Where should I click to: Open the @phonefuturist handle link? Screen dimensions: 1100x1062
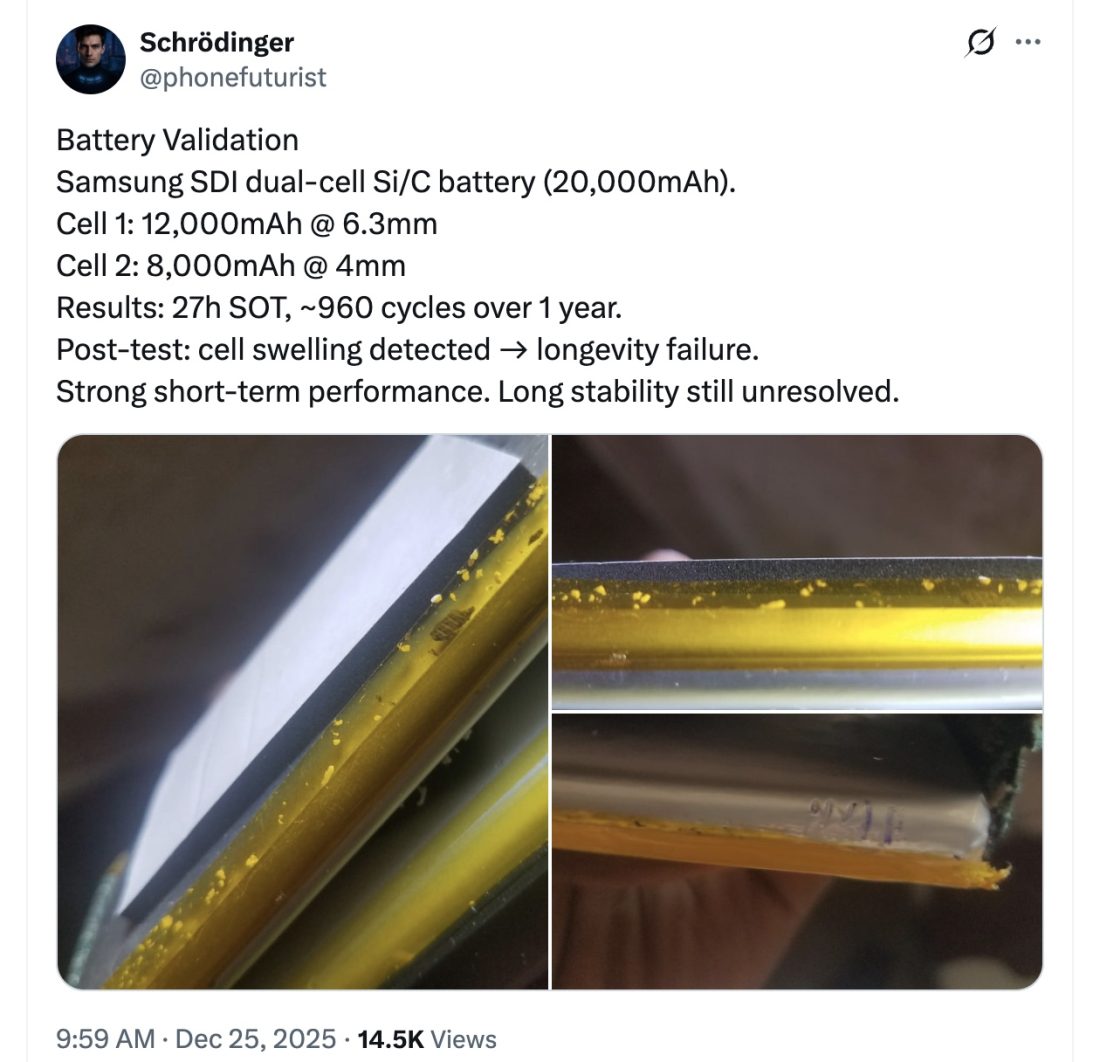click(x=233, y=77)
